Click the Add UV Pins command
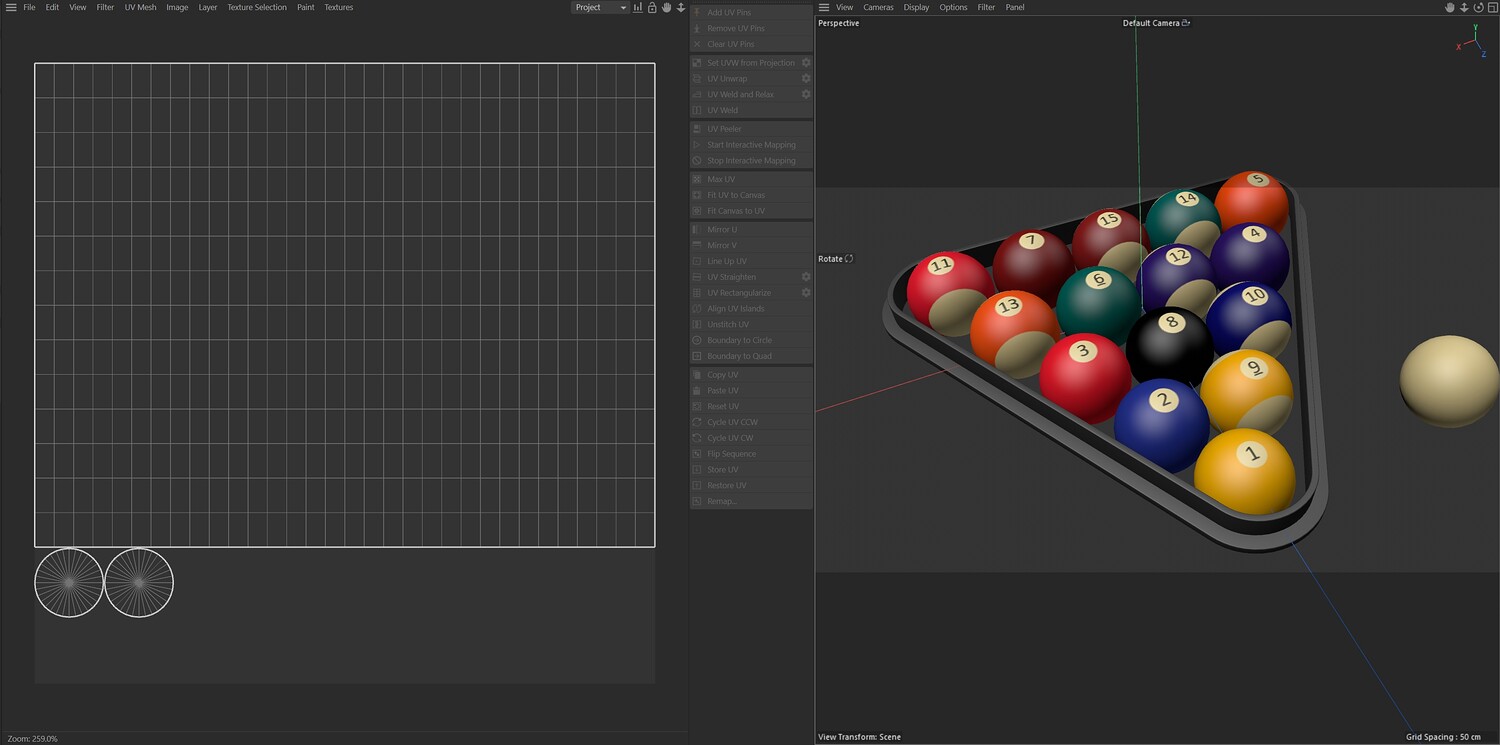Screen dimensions: 1500x745 [751, 12]
